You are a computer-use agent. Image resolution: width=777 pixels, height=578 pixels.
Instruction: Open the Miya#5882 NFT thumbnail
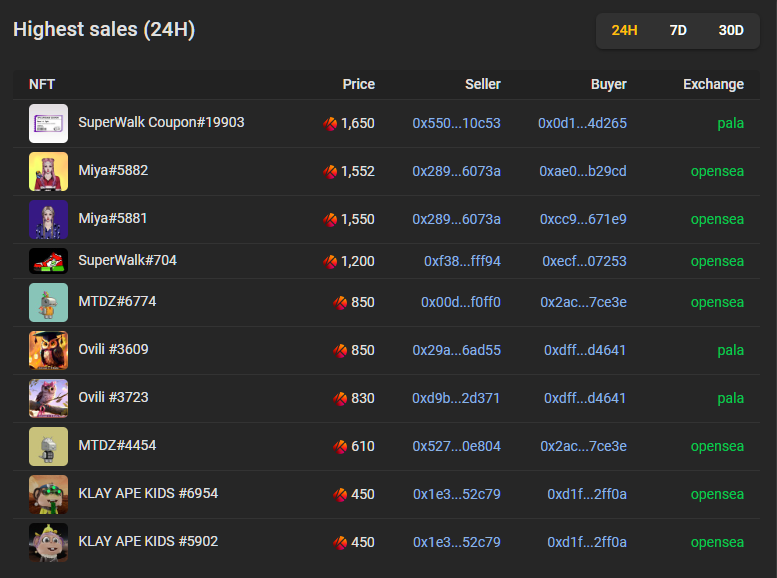coord(48,172)
